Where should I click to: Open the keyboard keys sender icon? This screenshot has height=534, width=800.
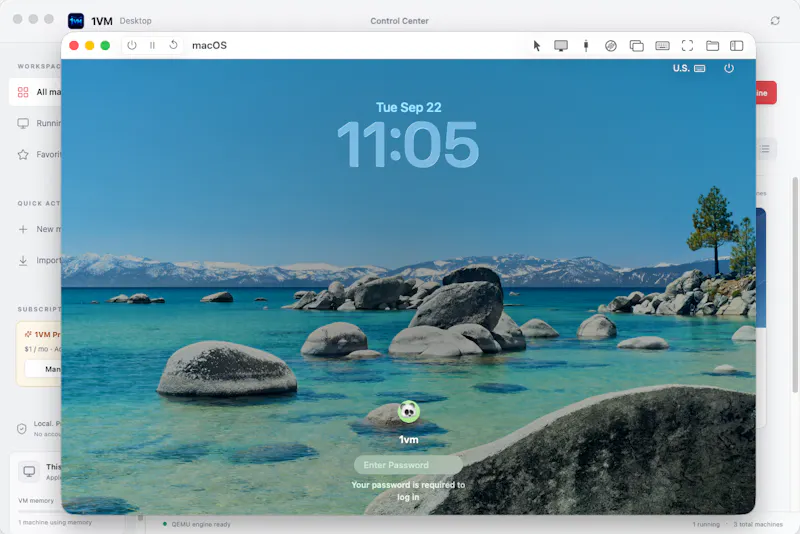[x=662, y=46]
